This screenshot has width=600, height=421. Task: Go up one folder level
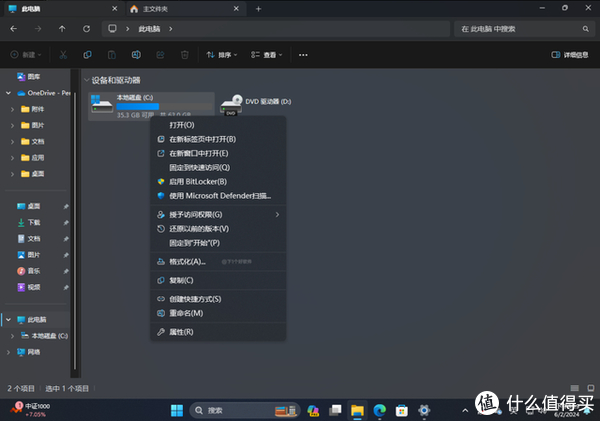[x=62, y=29]
